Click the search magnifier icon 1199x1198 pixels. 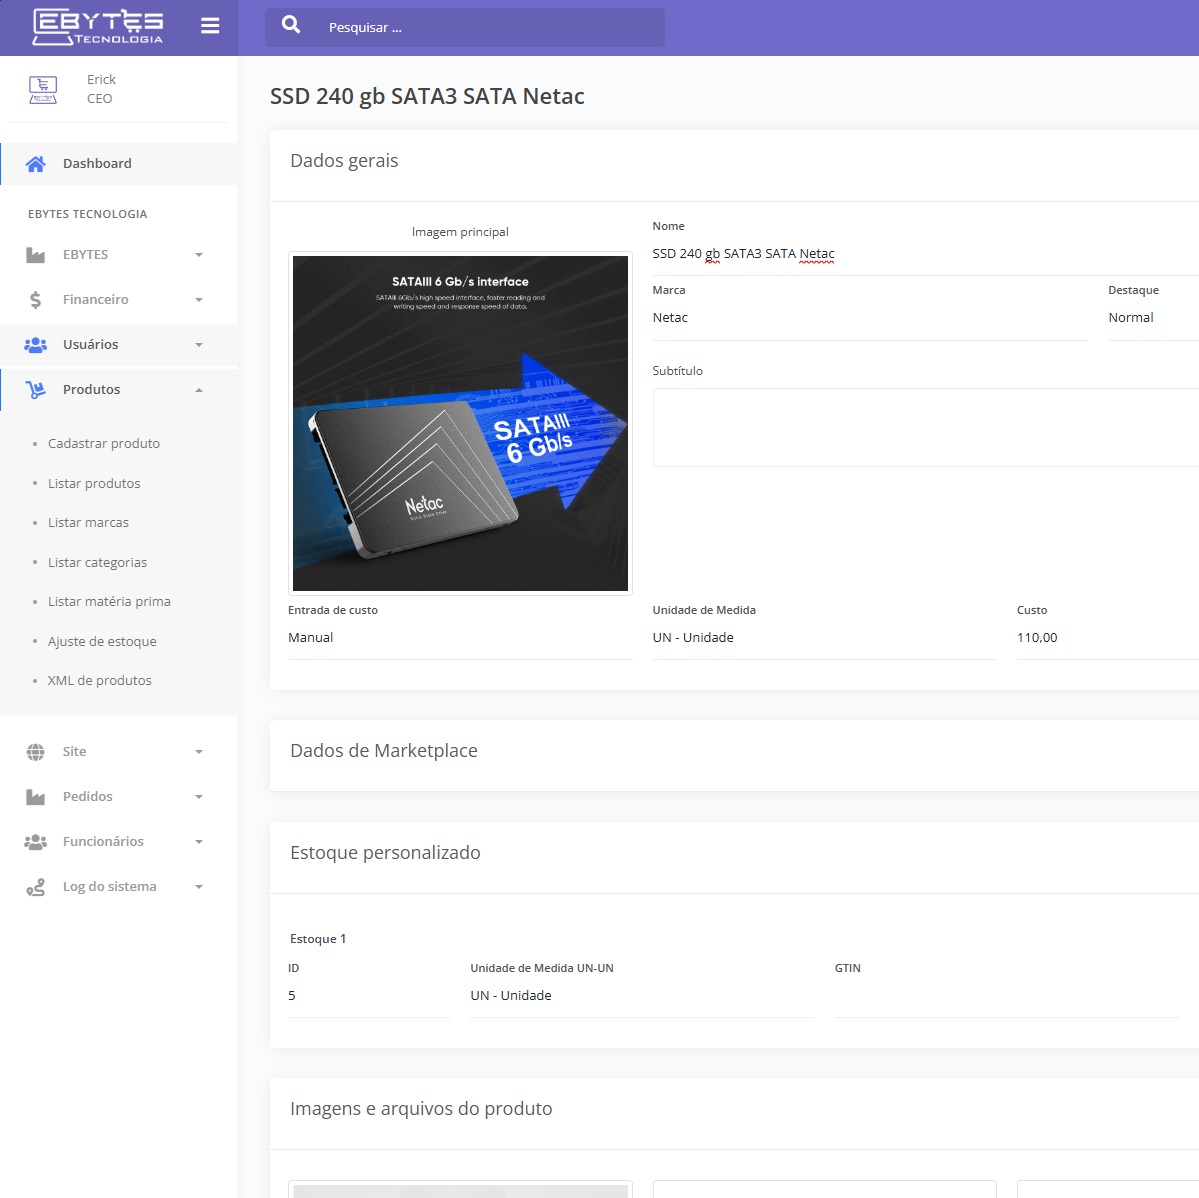pyautogui.click(x=291, y=25)
